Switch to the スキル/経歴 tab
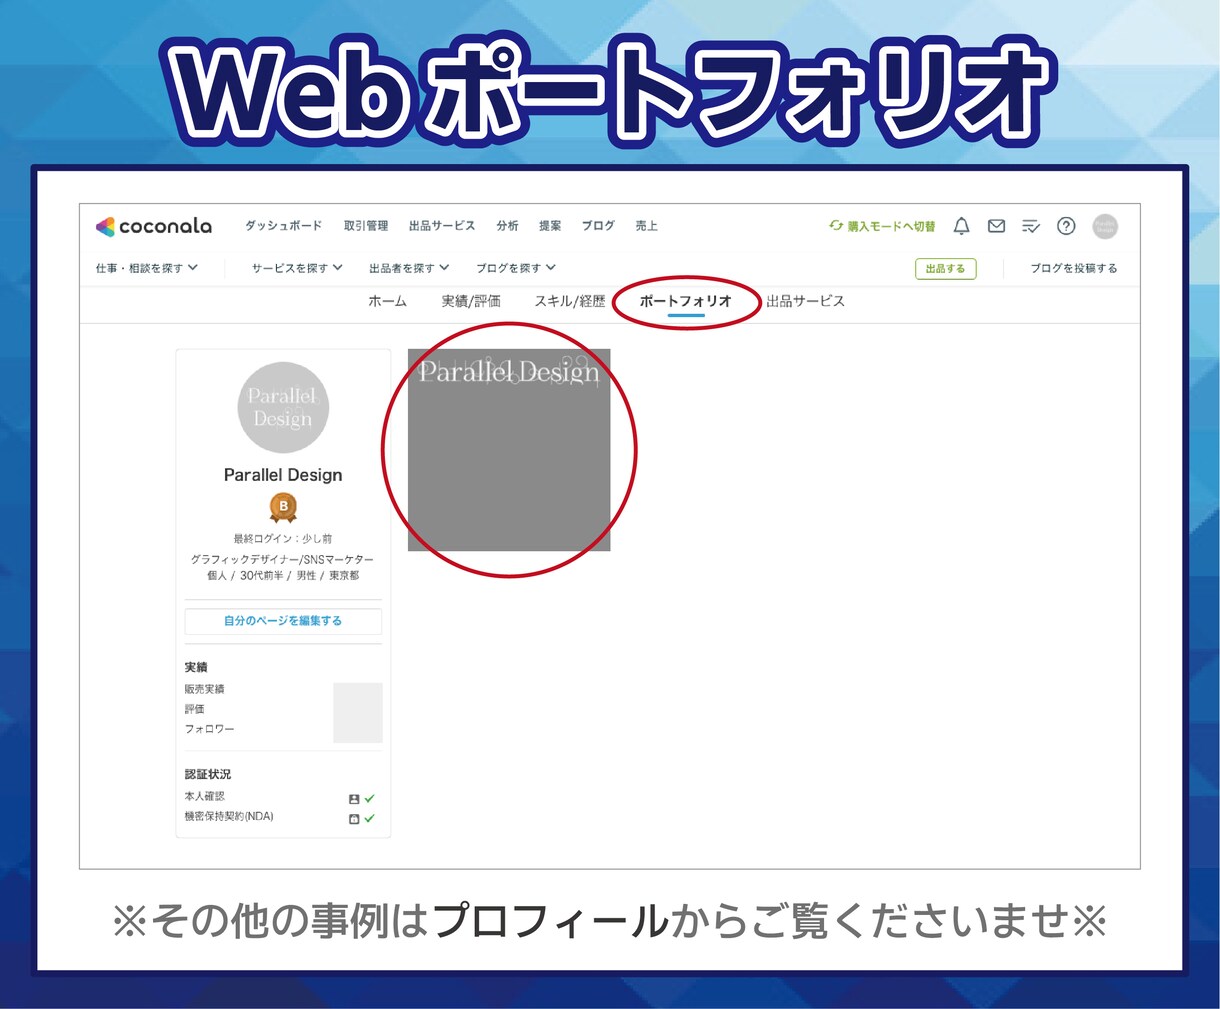Screen dimensions: 1220x1009 (x=570, y=301)
